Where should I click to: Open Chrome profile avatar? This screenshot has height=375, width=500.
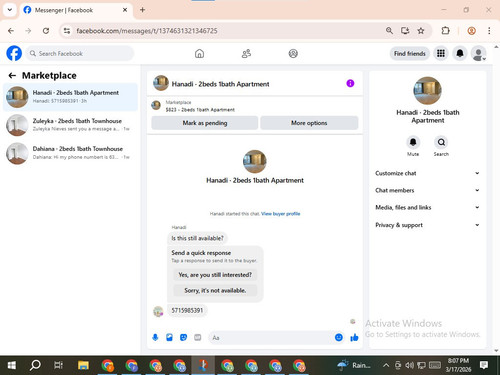click(x=471, y=31)
